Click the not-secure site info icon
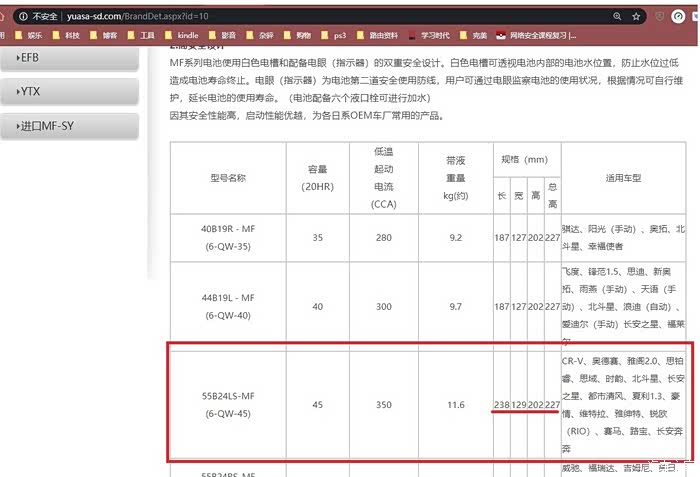Screen dimensions: 700x477 point(23,17)
